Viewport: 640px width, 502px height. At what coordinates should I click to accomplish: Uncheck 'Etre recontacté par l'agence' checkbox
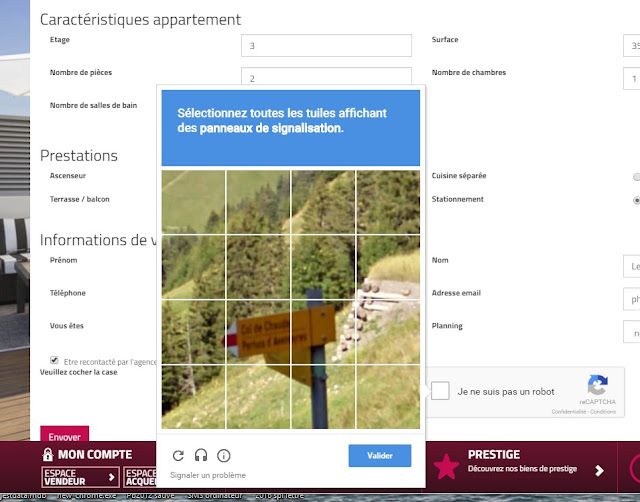(54, 360)
